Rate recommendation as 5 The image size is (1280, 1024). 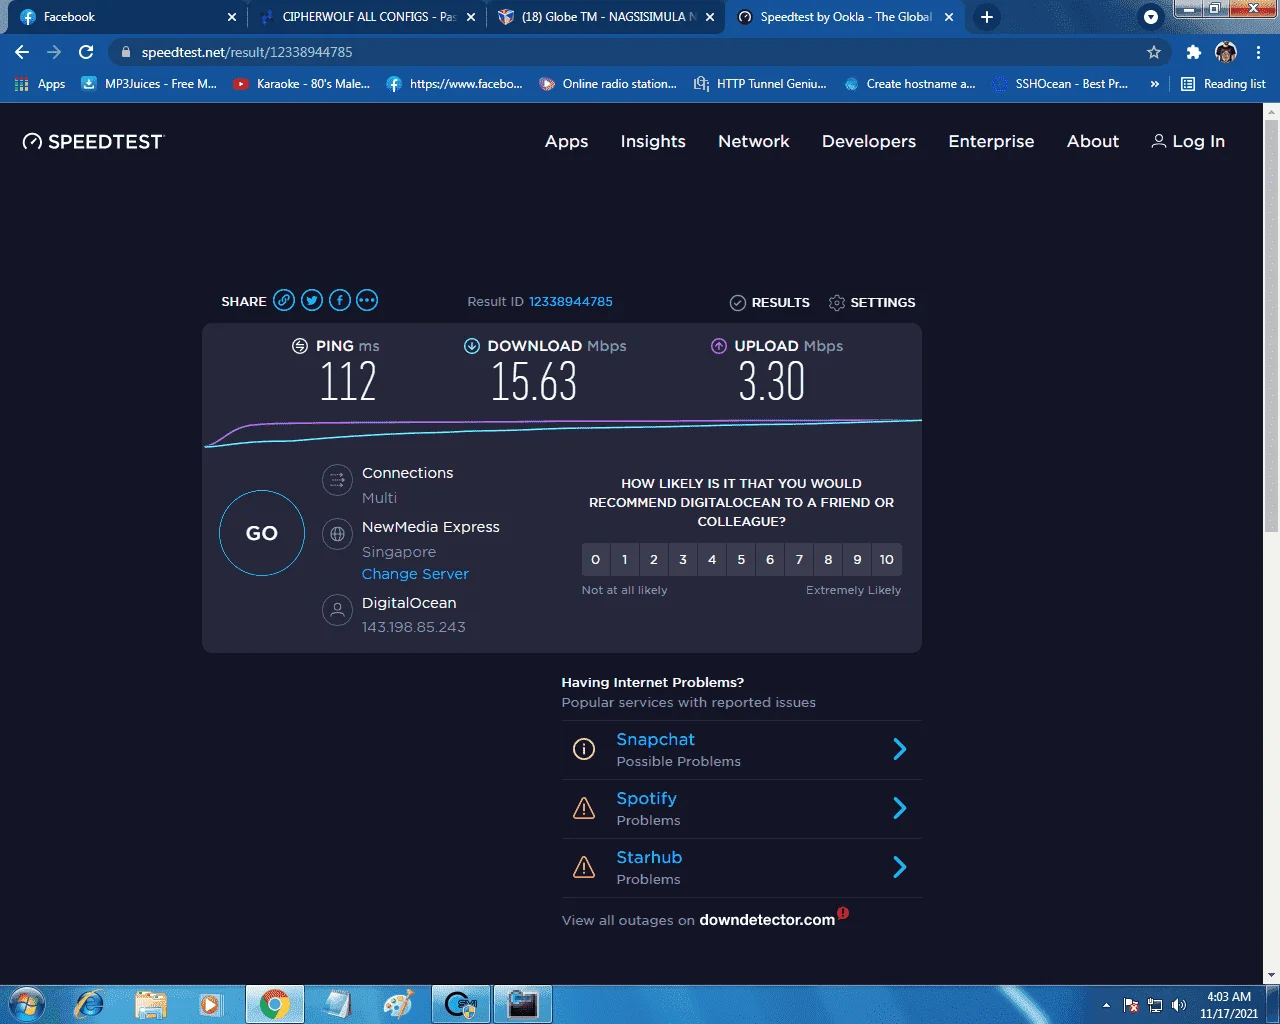click(x=741, y=560)
